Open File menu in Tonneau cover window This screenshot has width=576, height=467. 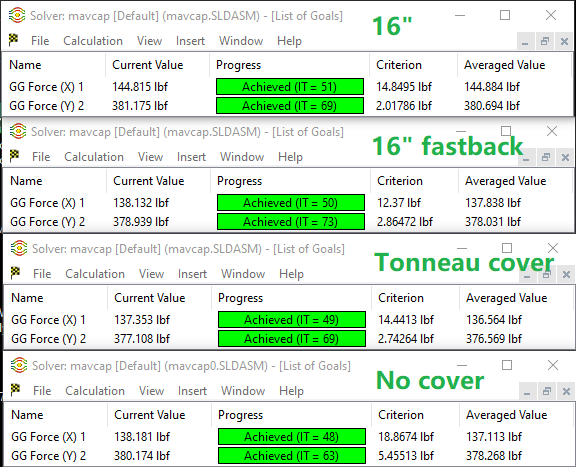pos(42,274)
